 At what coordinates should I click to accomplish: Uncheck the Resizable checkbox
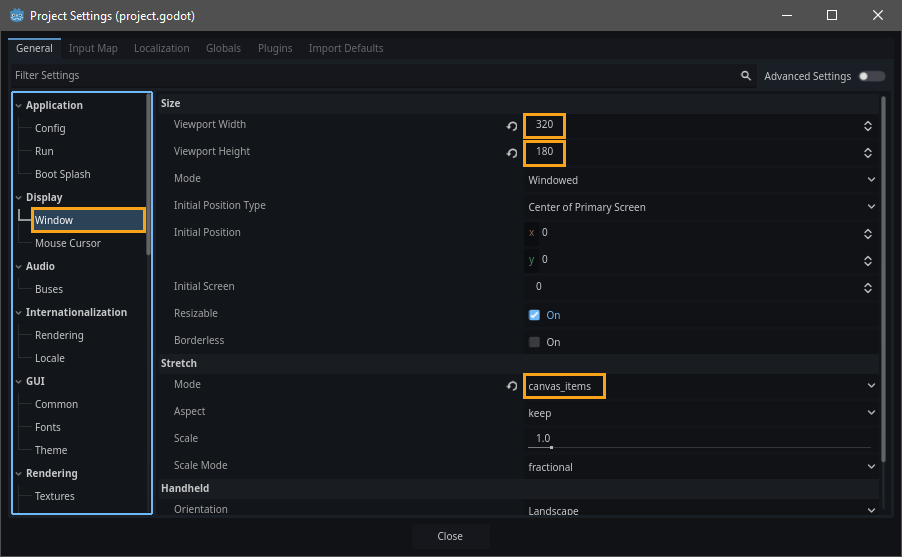point(534,315)
